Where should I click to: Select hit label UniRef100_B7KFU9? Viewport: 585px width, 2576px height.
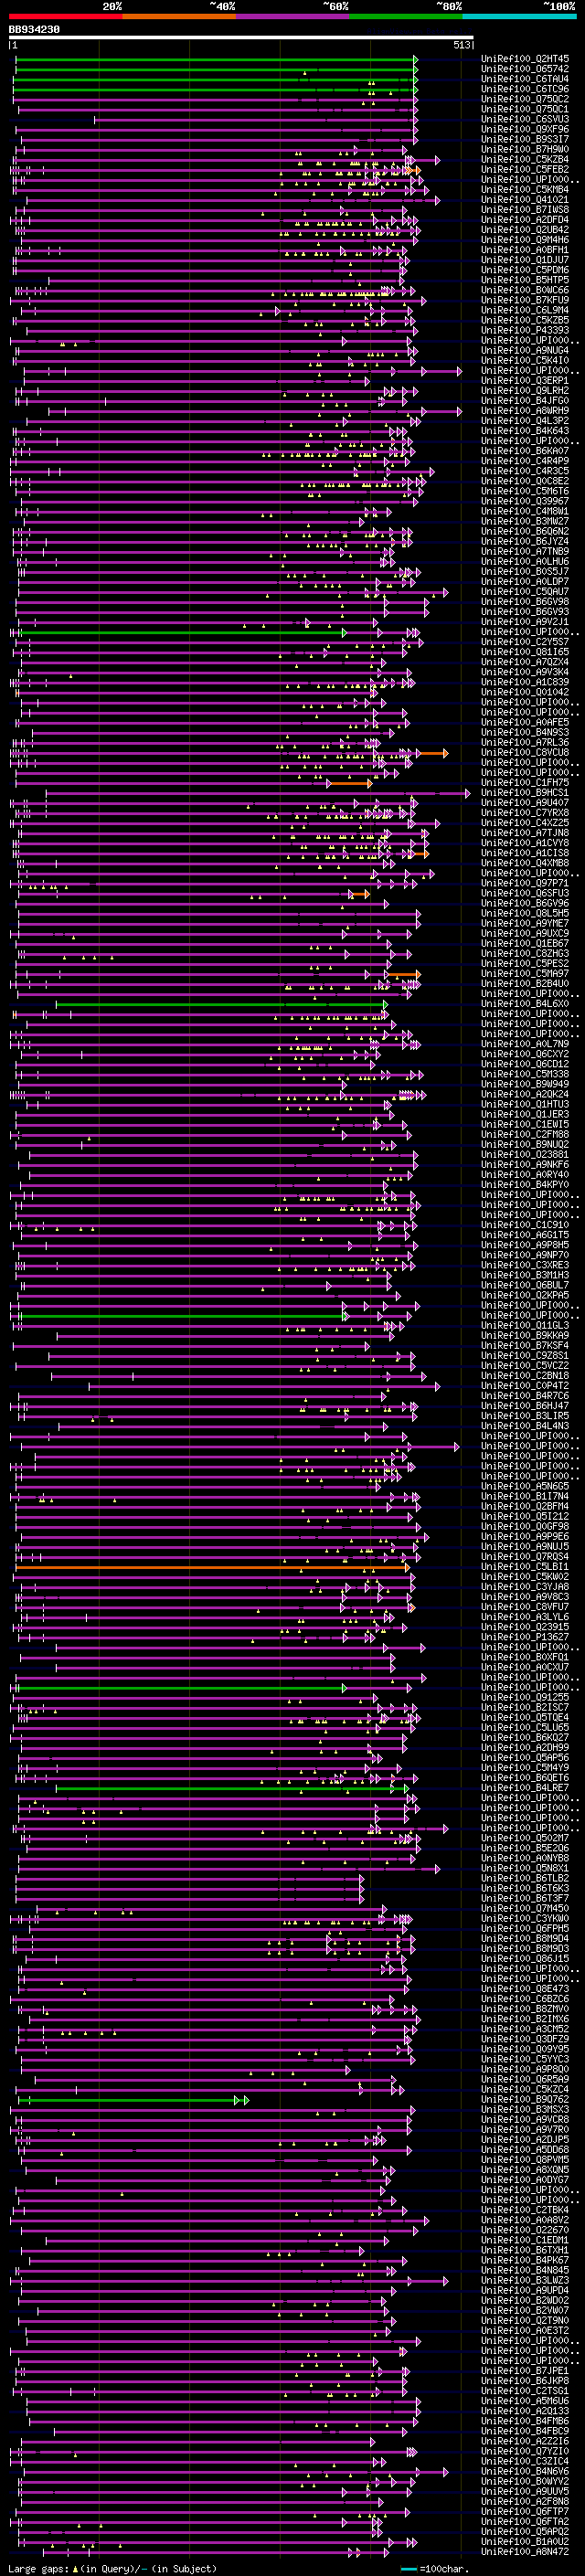(x=525, y=300)
